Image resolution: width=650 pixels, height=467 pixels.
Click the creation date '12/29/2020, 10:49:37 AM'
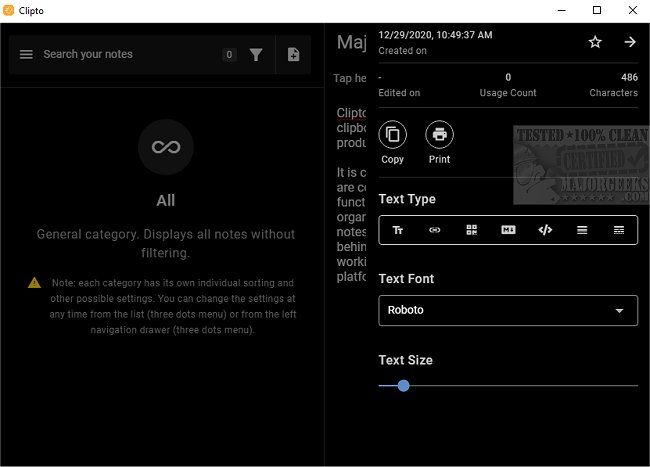(435, 35)
